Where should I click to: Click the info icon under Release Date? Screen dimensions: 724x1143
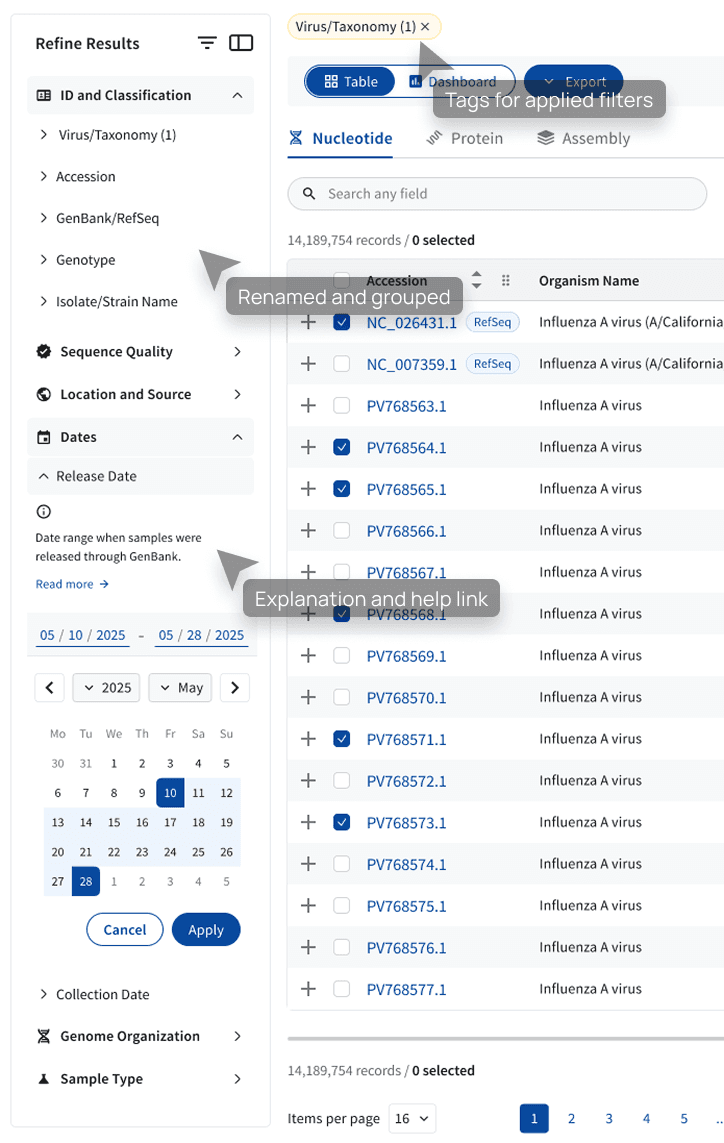click(x=44, y=512)
